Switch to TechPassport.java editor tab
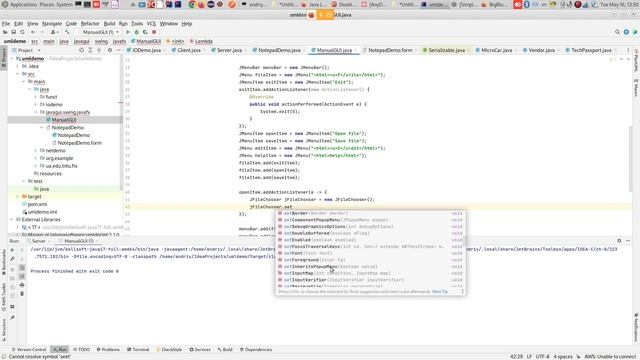640x360 pixels. pos(591,50)
